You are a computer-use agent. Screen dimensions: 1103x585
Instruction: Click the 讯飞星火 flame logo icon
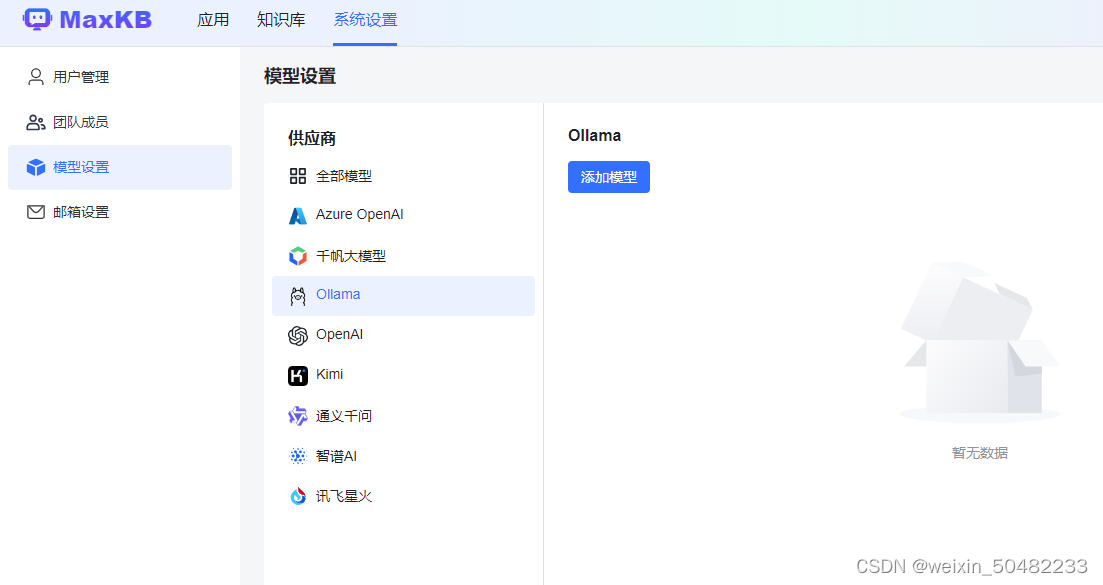[298, 496]
